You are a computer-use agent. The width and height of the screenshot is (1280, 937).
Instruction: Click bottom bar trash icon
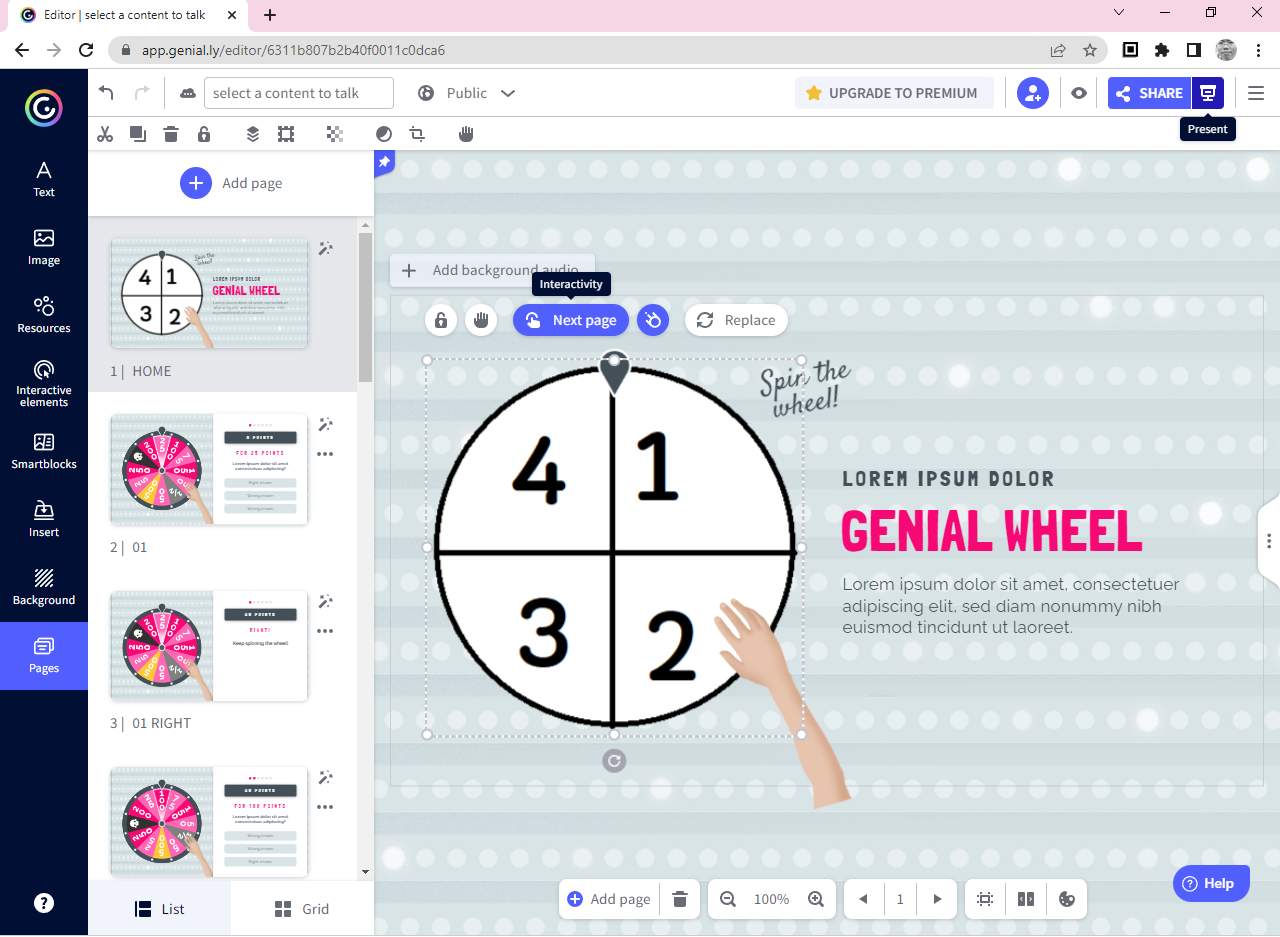click(x=680, y=899)
